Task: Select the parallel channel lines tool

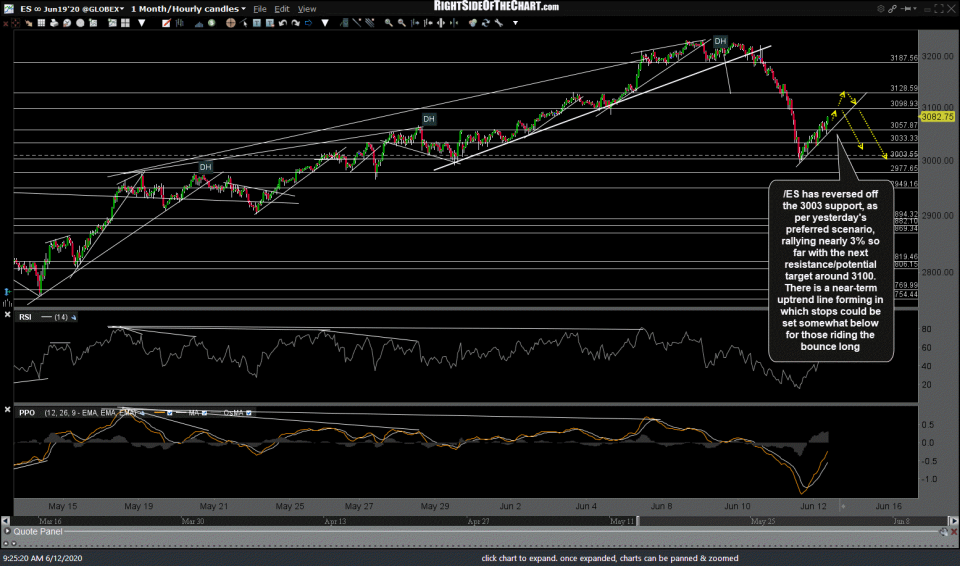Action: point(369,23)
